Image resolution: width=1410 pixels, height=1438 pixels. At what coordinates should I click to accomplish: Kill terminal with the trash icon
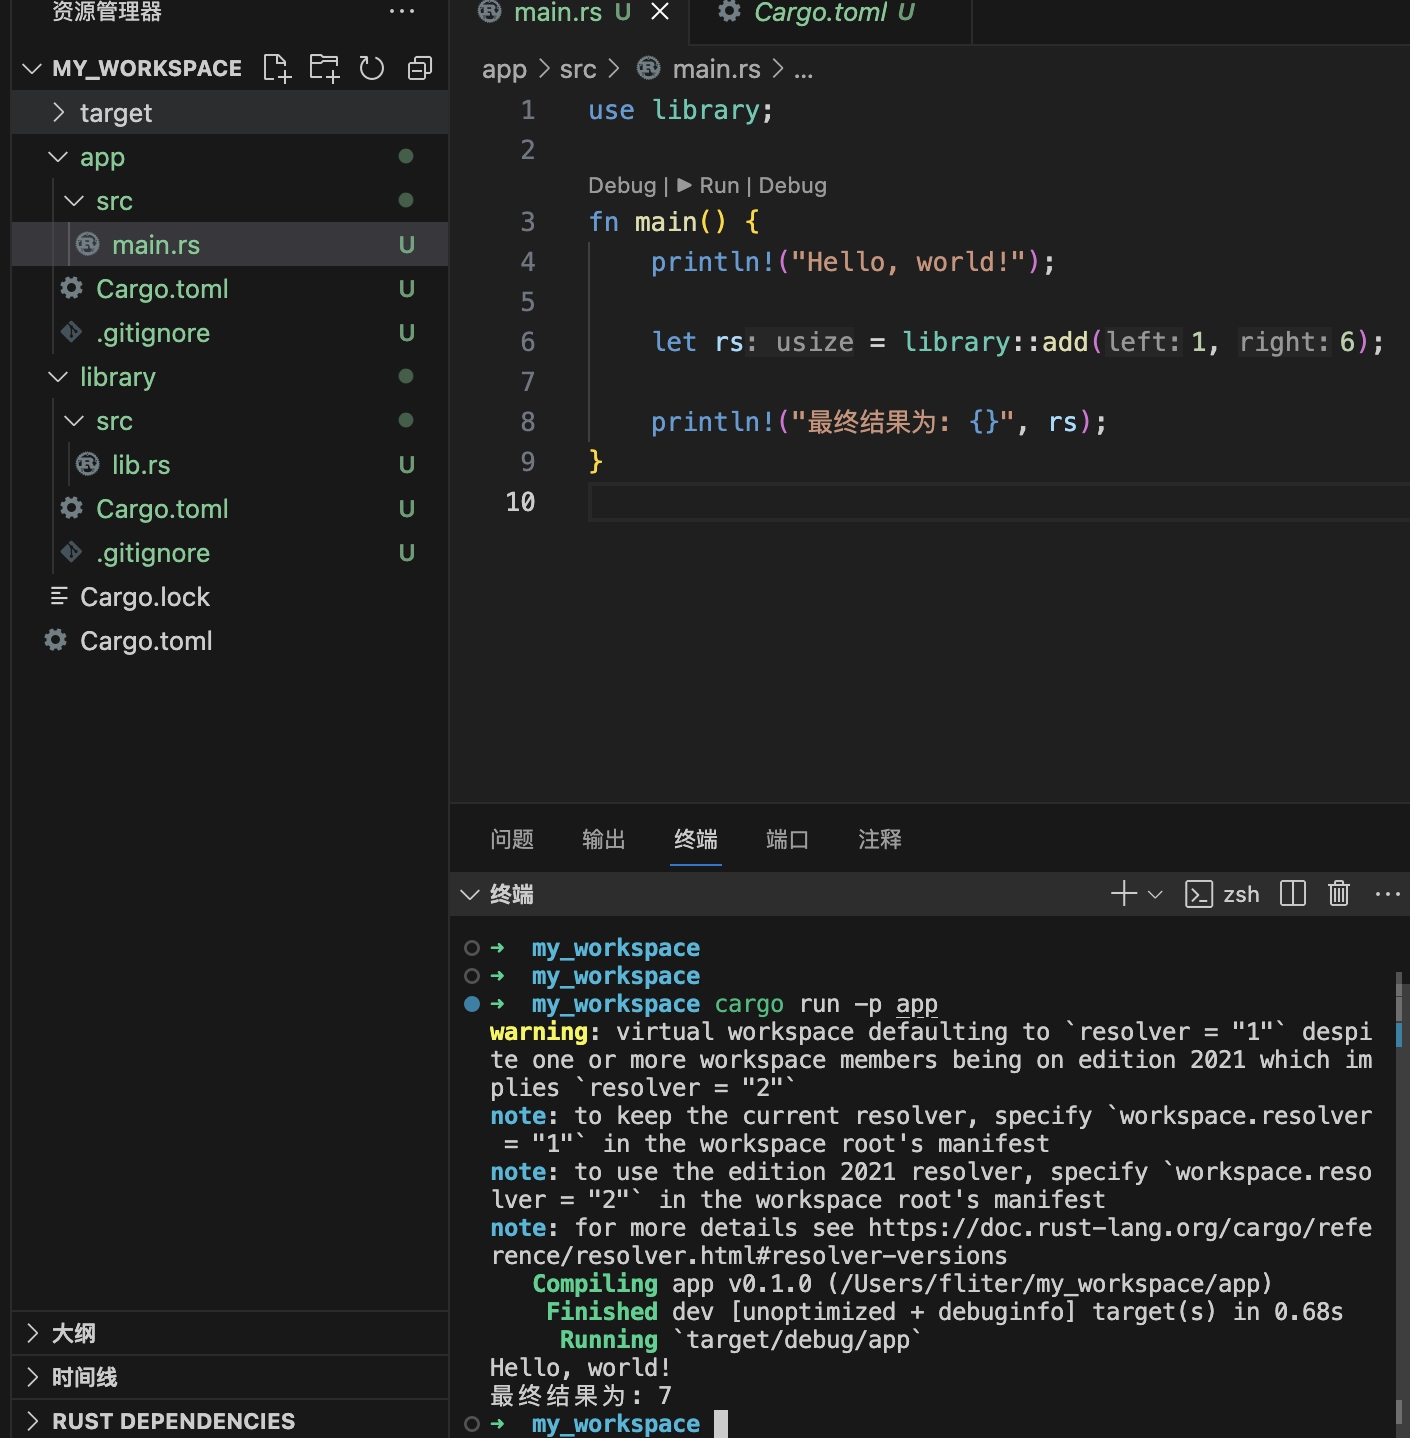coord(1339,893)
